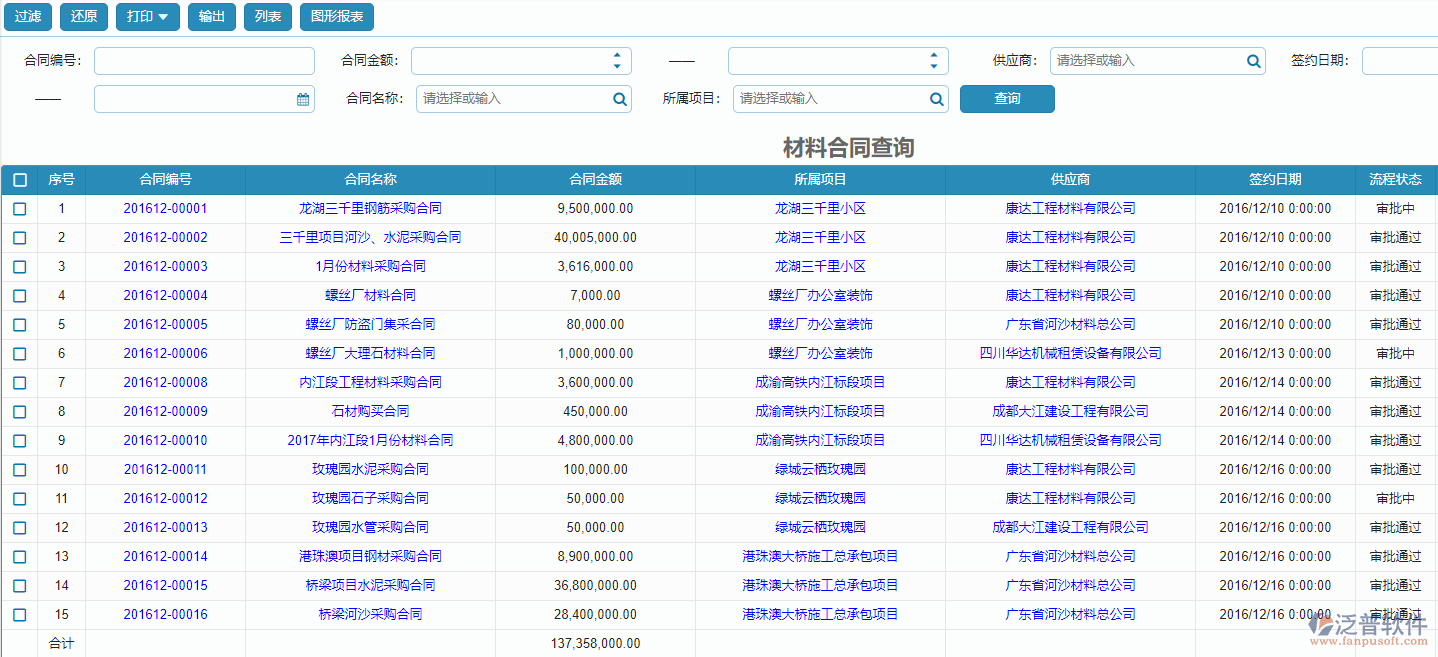Check the checkbox for contract 201612-00014
Screen dimensions: 1438x657
click(19, 556)
